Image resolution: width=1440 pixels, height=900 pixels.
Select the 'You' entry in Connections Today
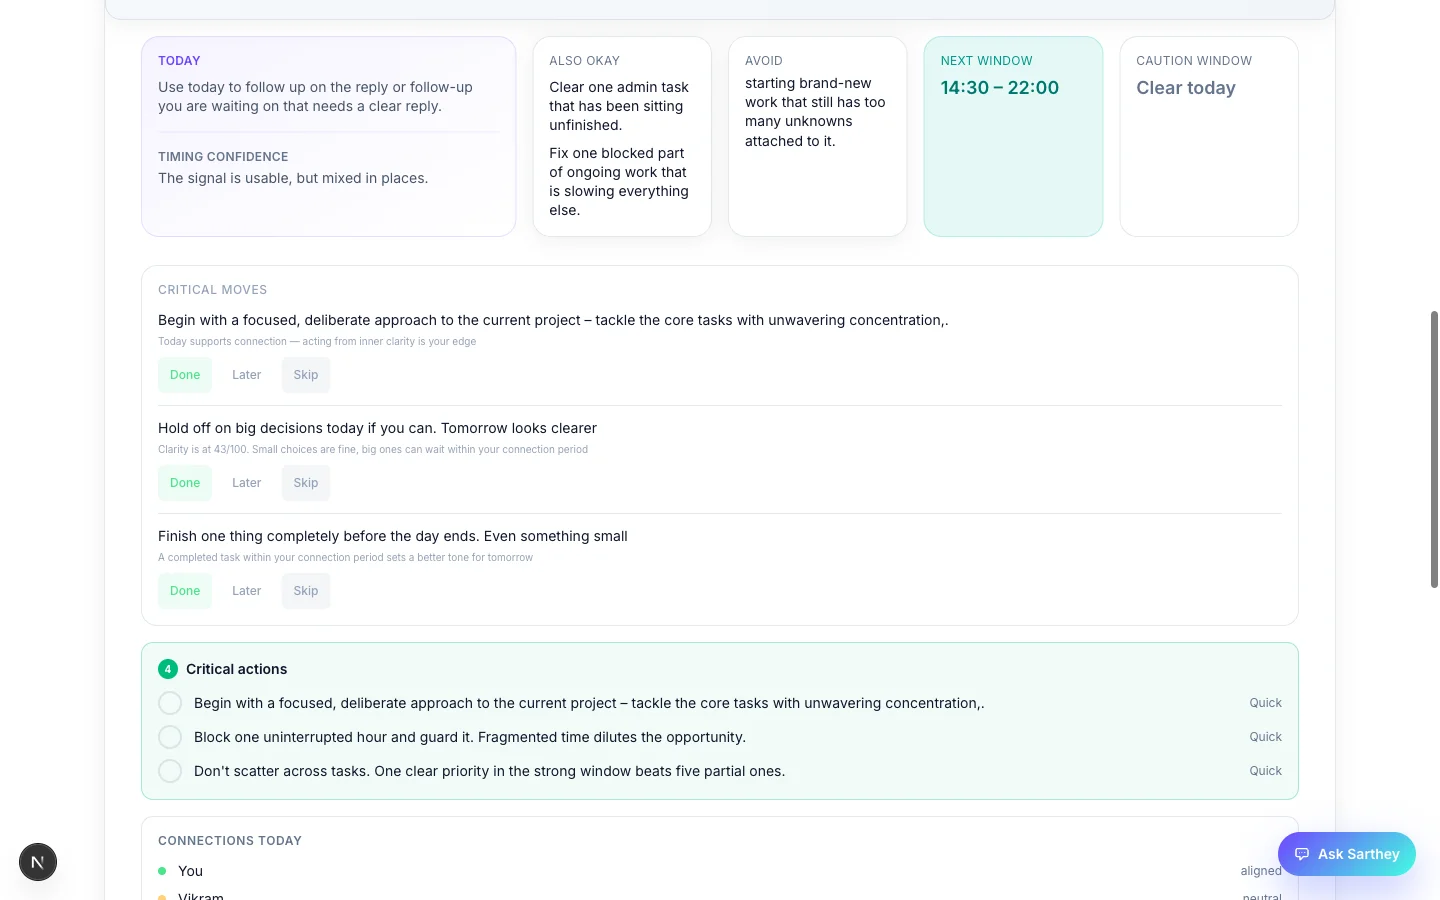[x=190, y=871]
